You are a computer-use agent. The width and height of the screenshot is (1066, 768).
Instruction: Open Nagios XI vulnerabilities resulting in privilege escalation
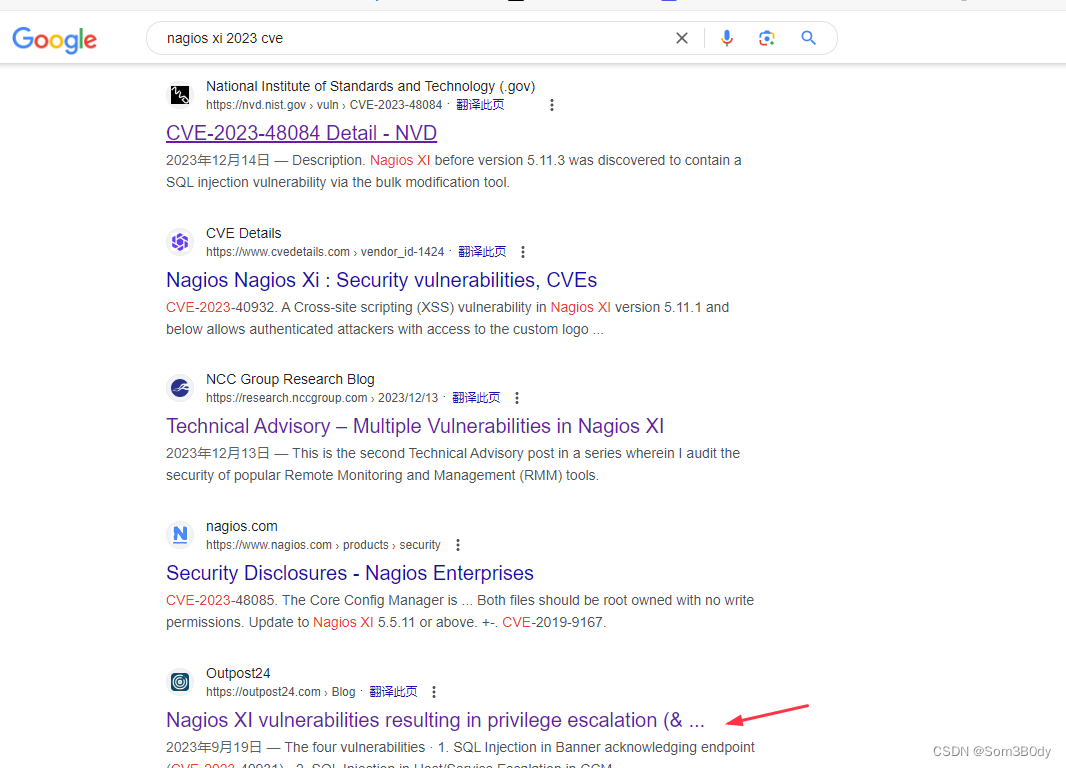[435, 720]
